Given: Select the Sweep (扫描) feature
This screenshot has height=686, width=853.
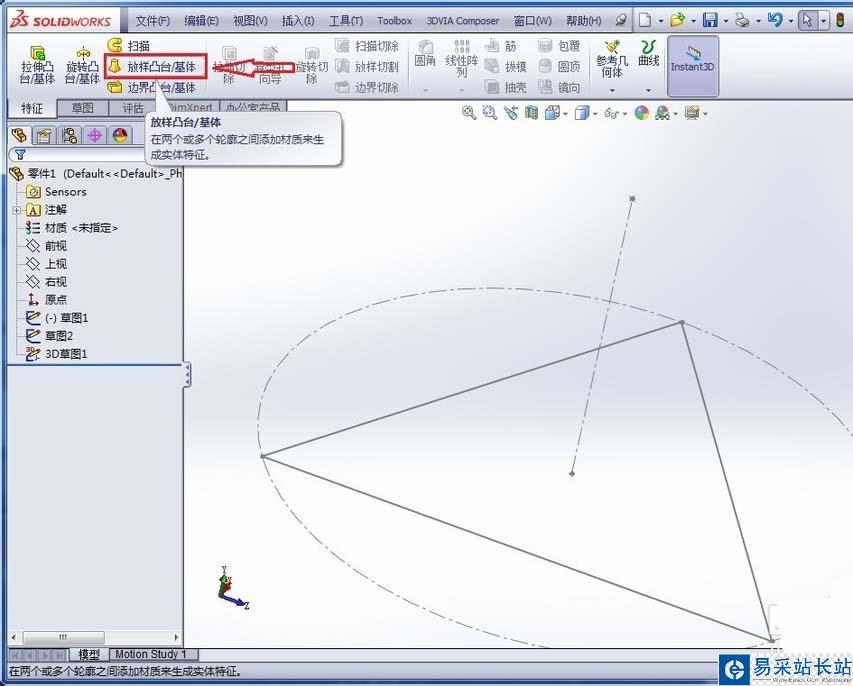Looking at the screenshot, I should point(128,45).
